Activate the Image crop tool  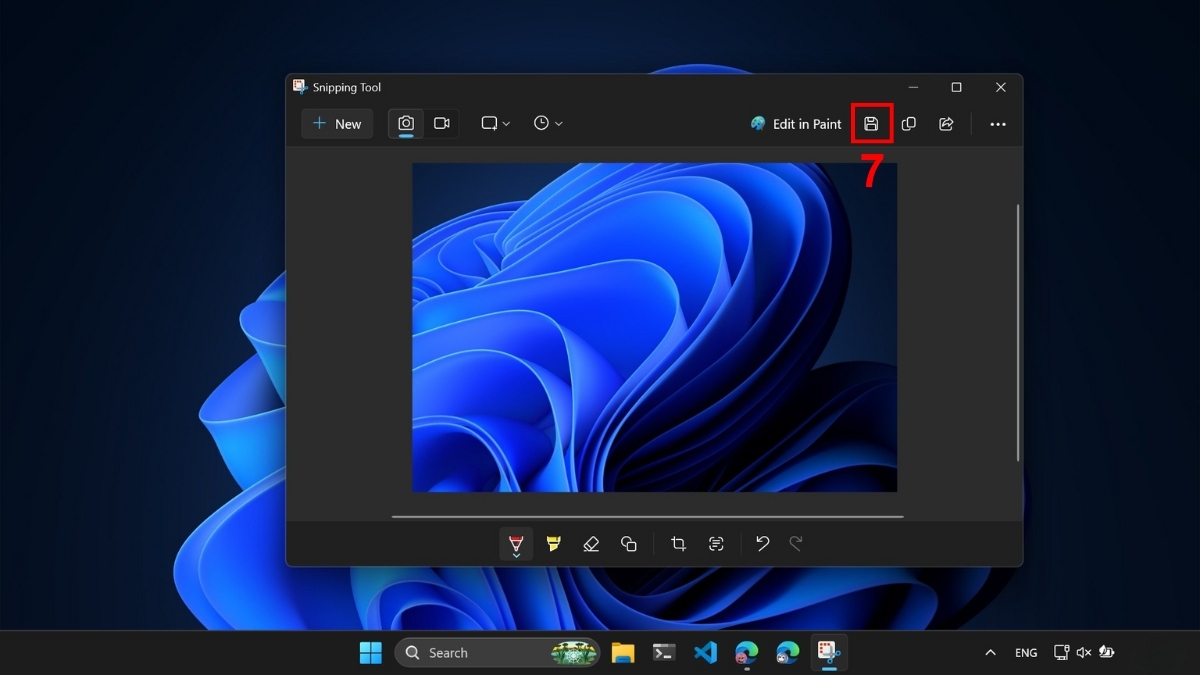(679, 543)
